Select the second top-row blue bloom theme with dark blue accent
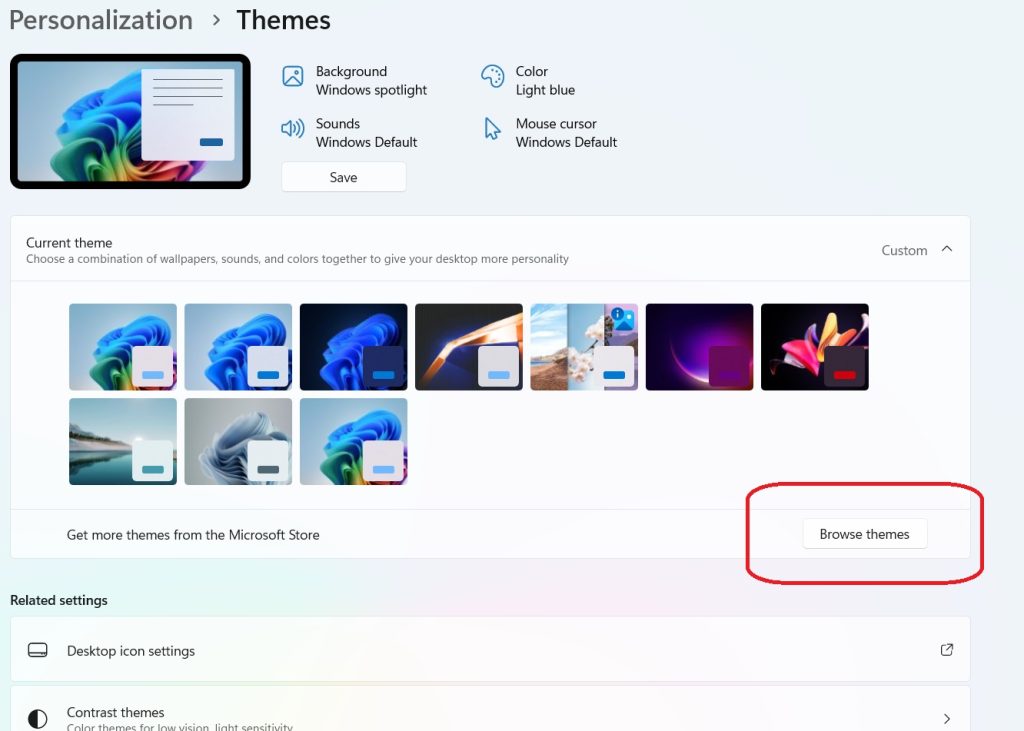 pos(238,347)
